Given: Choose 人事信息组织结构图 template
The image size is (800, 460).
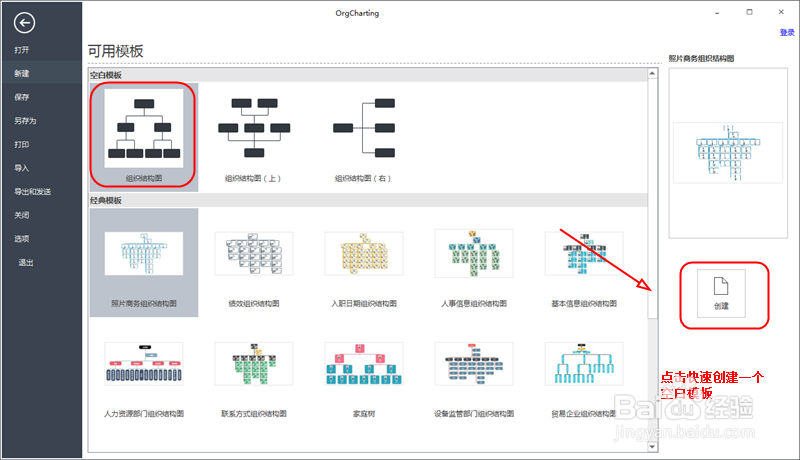Looking at the screenshot, I should coord(473,262).
